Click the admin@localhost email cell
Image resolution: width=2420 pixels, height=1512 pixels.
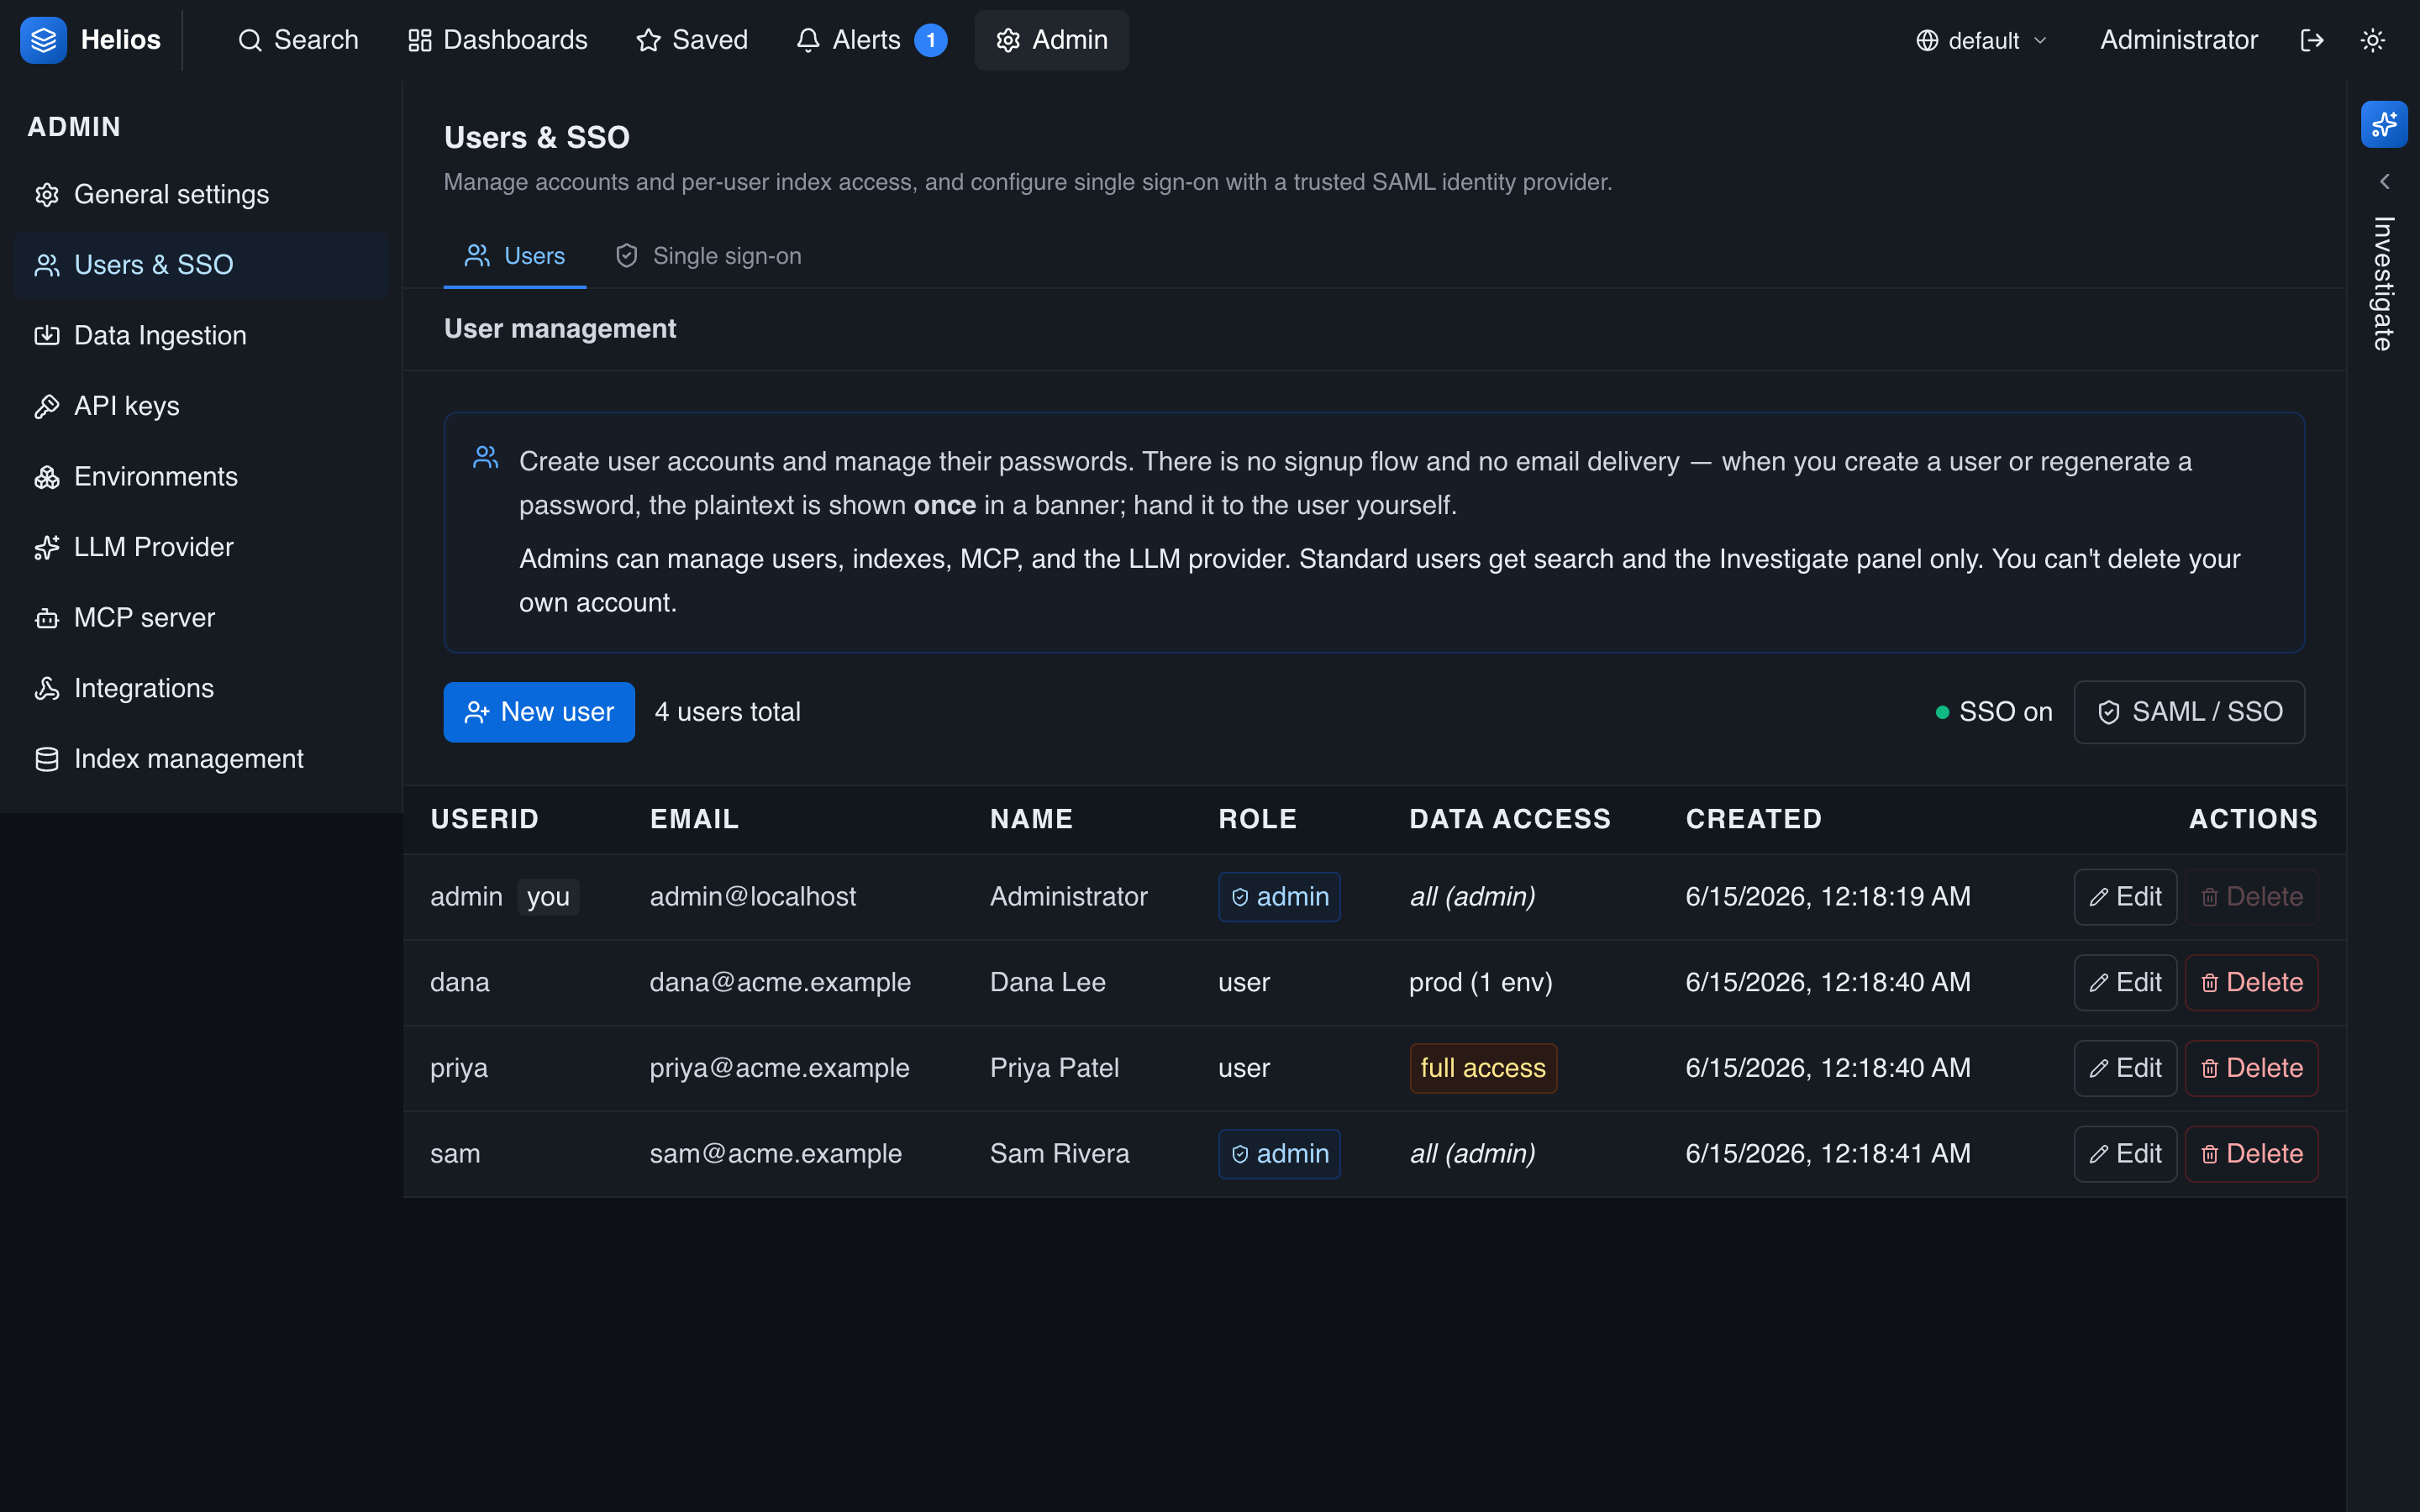pos(753,897)
